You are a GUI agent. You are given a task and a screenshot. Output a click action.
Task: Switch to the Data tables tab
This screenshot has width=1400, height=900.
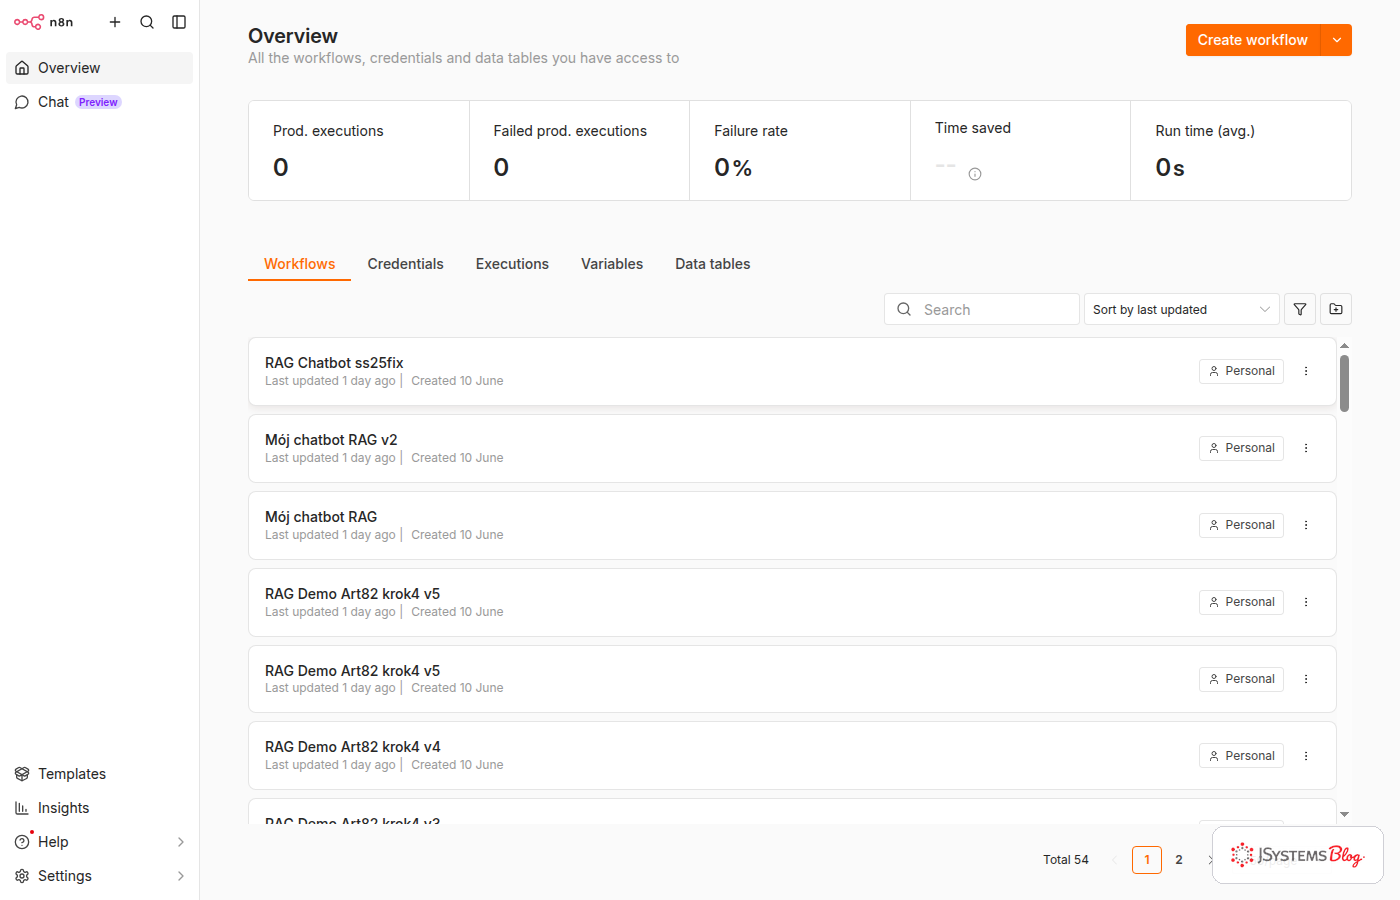coord(712,264)
